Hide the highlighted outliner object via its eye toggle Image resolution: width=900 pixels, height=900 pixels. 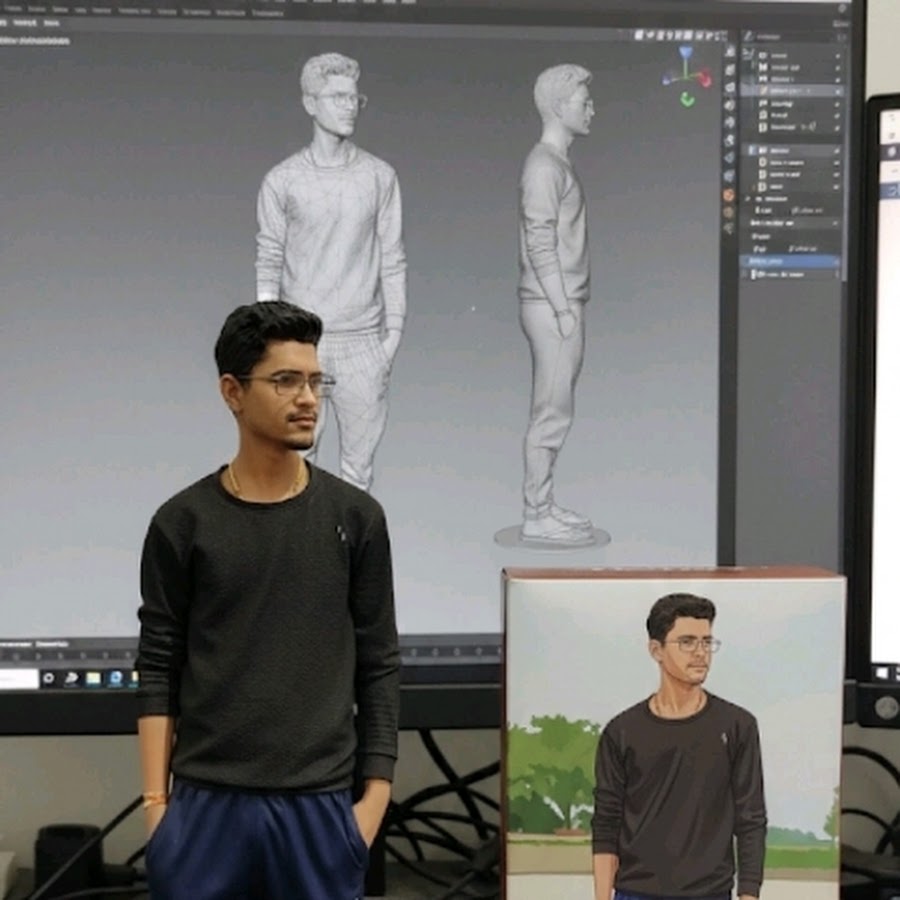pyautogui.click(x=837, y=90)
